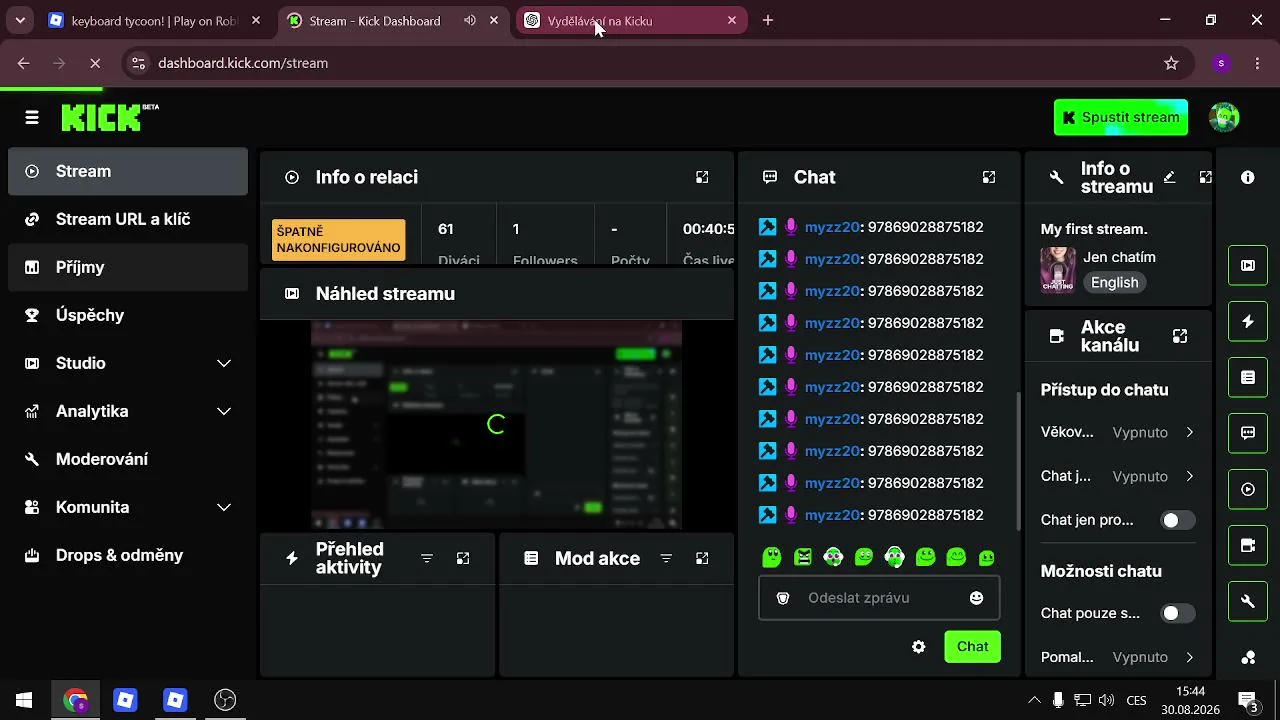Open filter options for Přehled aktivity
The image size is (1280, 720).
(x=427, y=559)
